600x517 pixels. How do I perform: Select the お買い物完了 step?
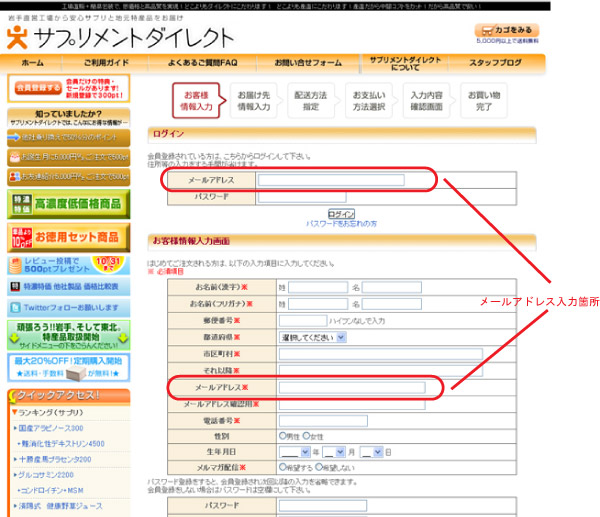[x=484, y=101]
